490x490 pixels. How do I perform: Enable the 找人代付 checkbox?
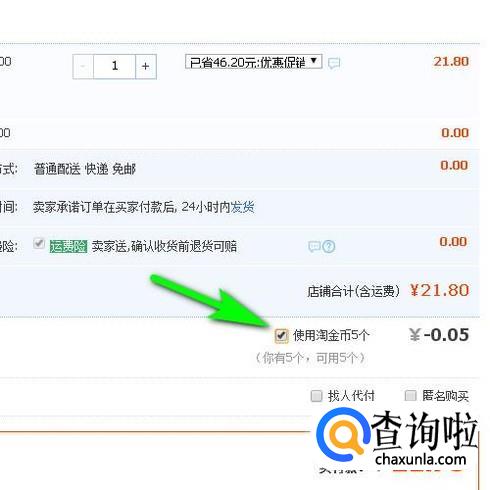[316, 396]
